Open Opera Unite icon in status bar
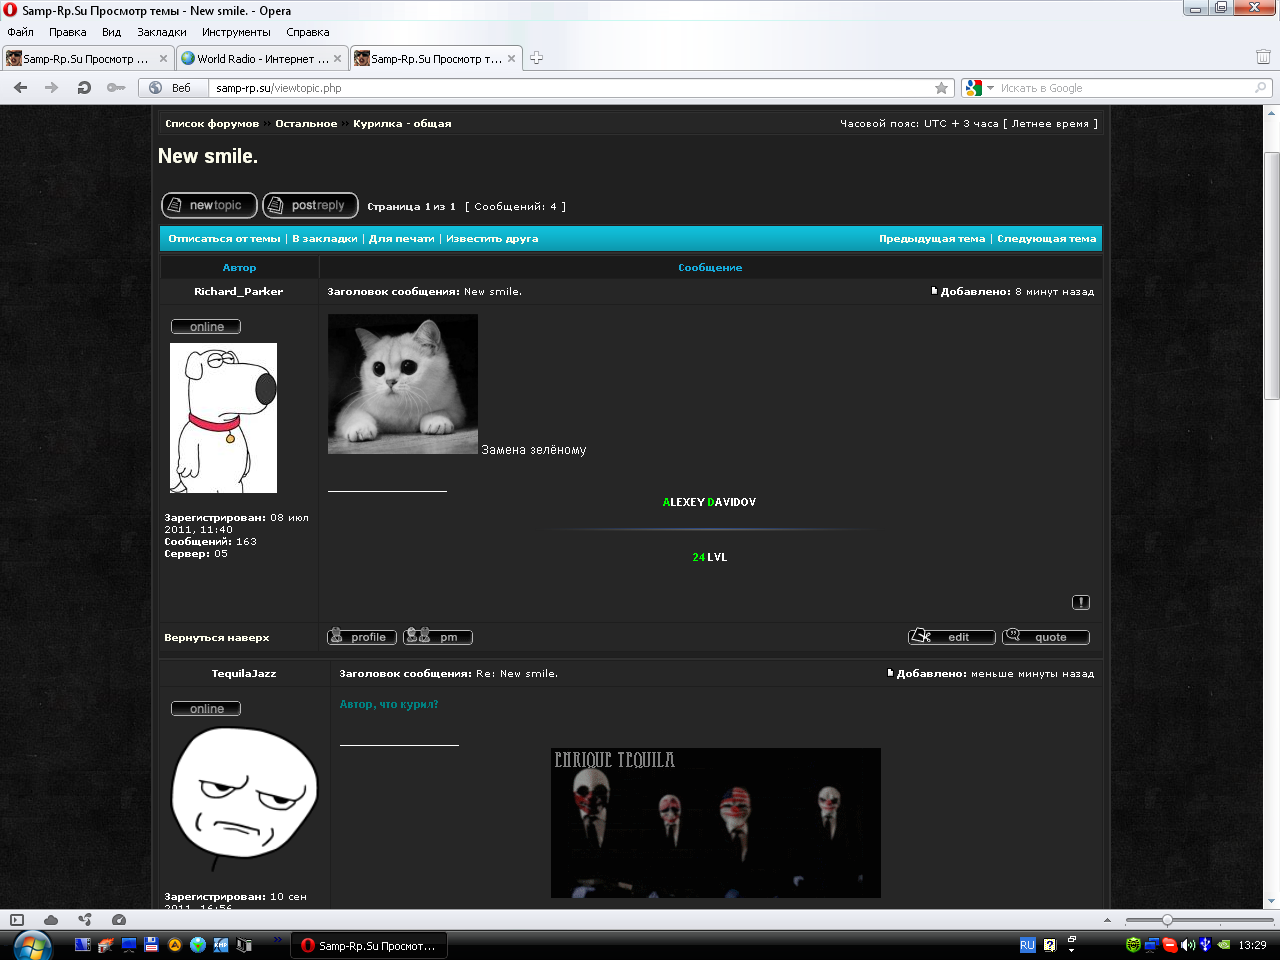This screenshot has width=1280, height=960. coord(85,920)
